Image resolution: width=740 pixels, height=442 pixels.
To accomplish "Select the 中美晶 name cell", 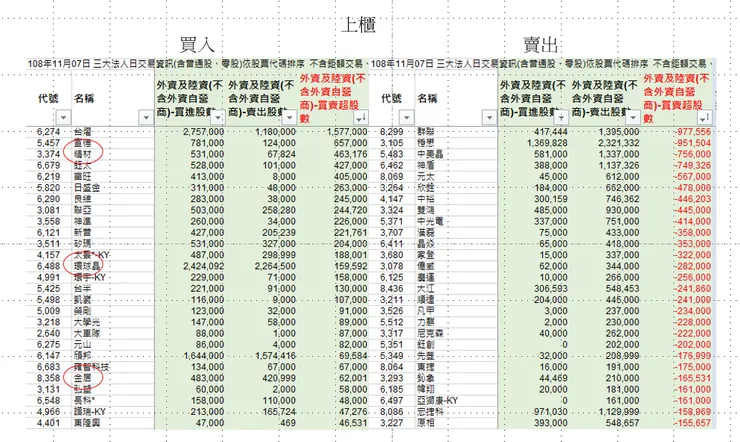I will (x=430, y=154).
